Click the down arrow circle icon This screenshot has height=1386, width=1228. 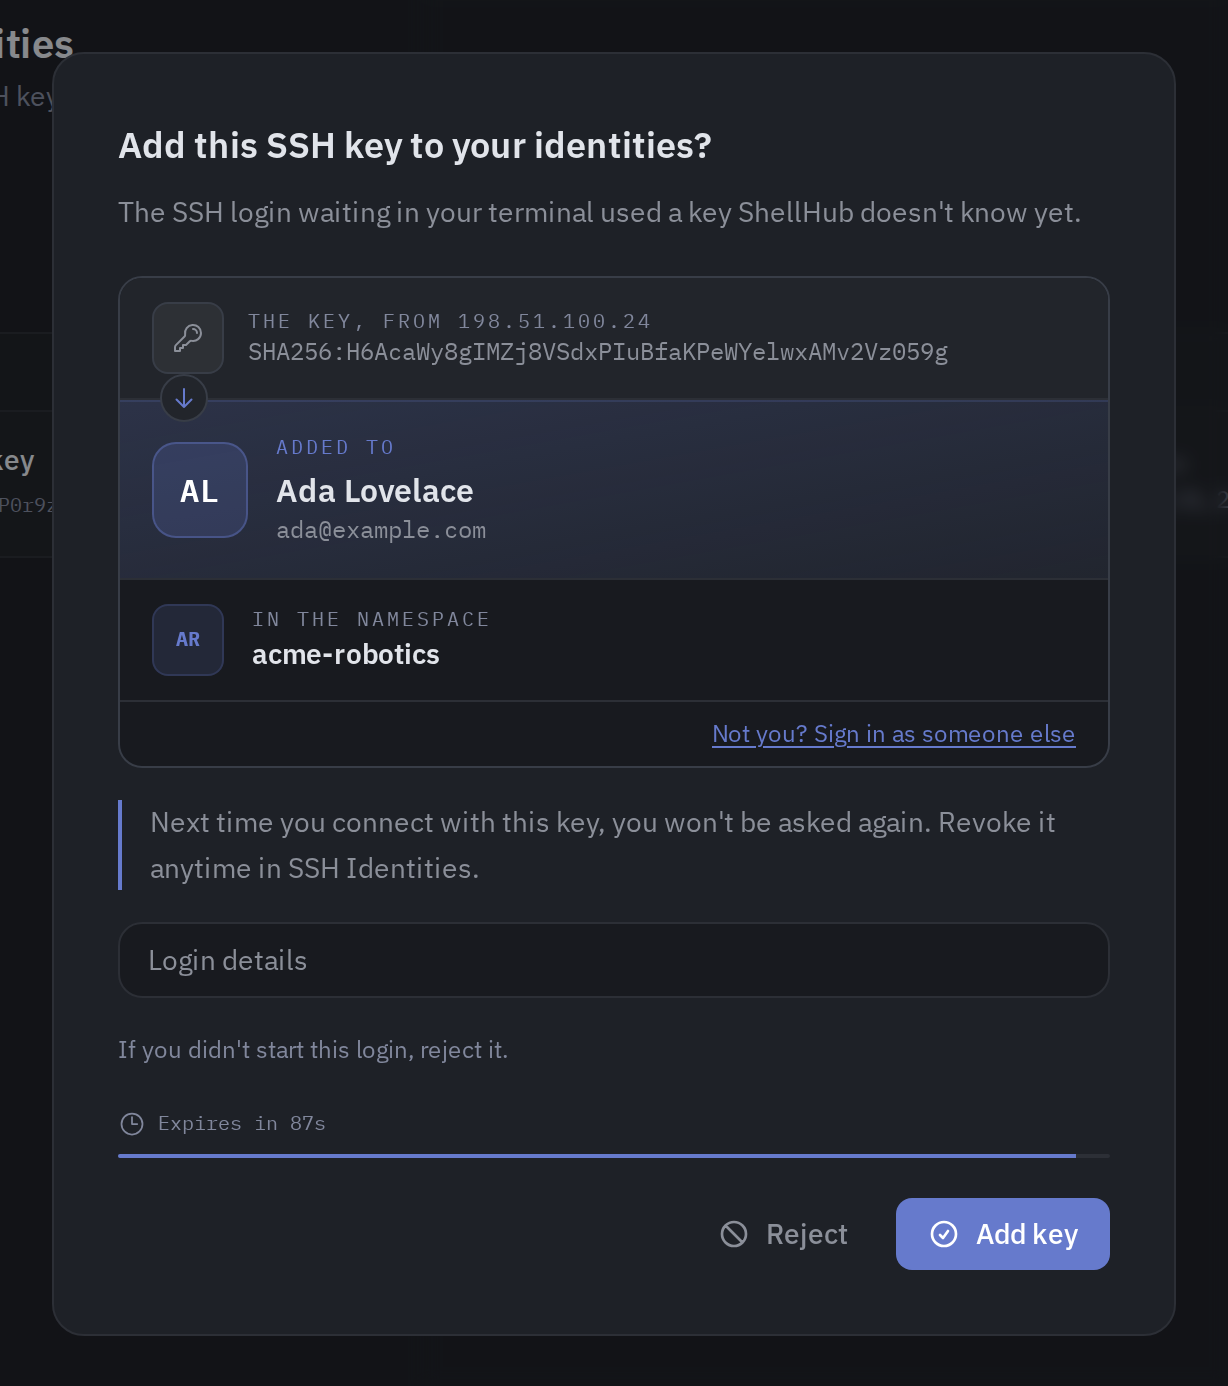(x=184, y=398)
